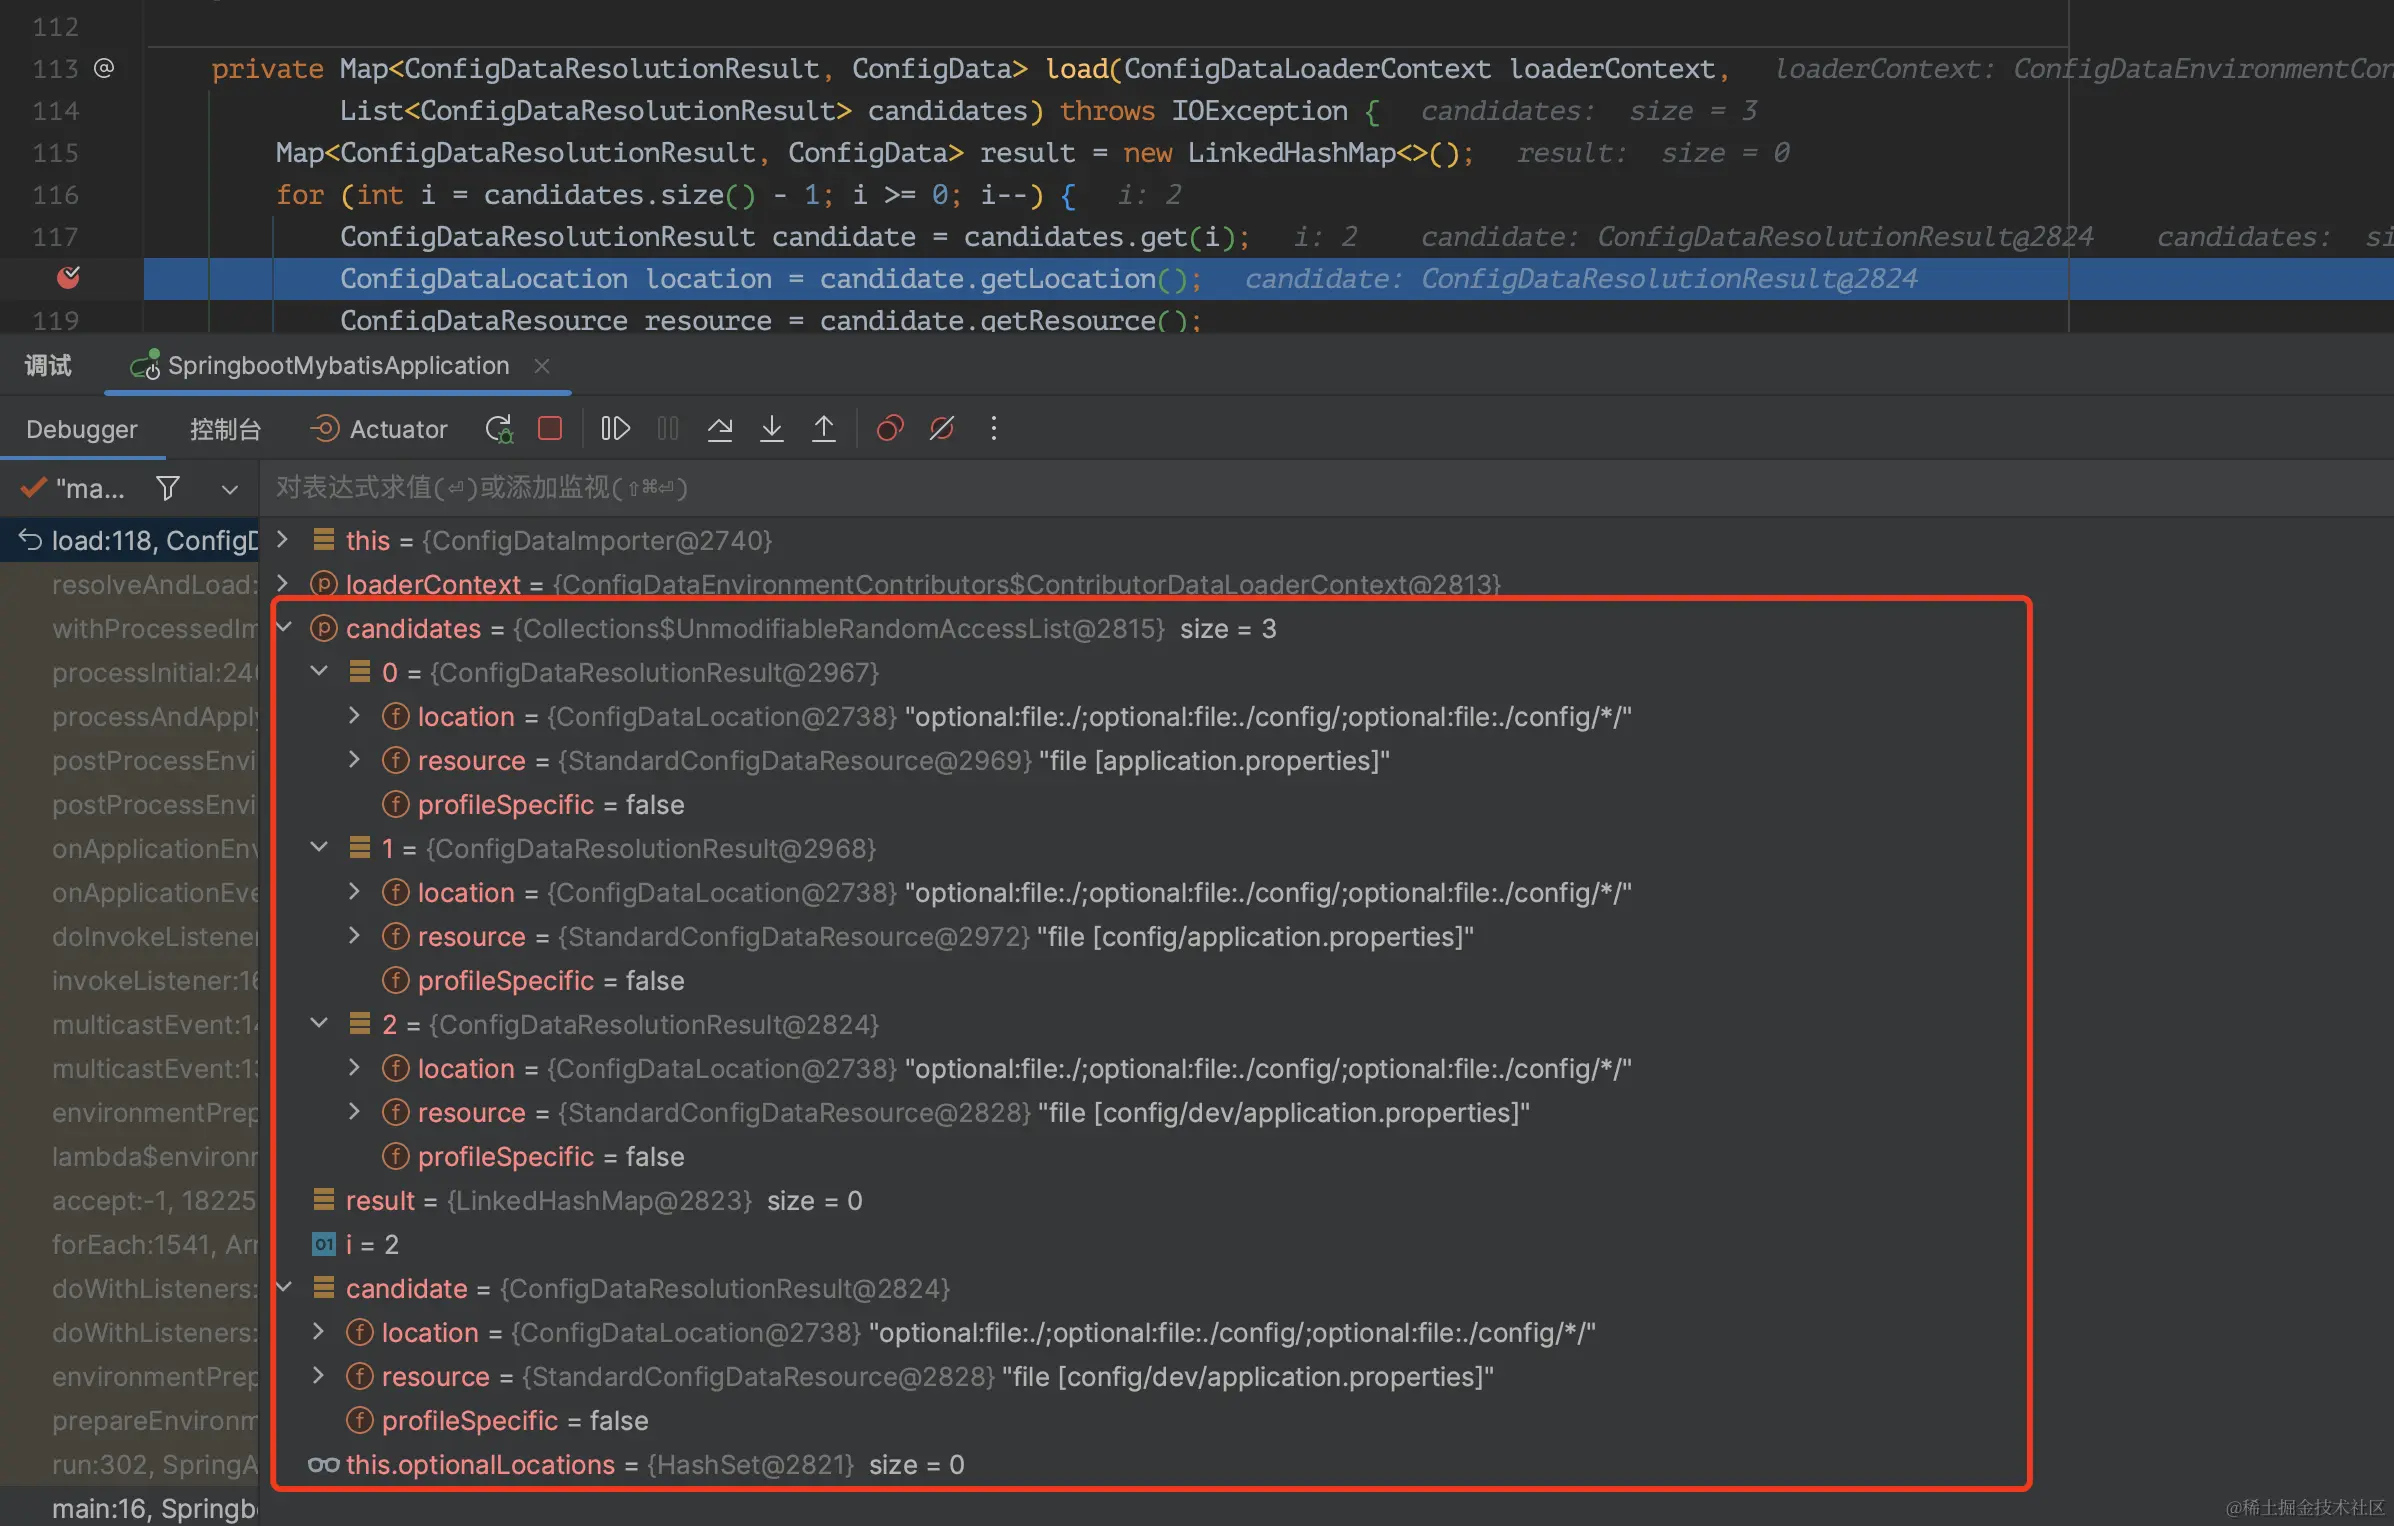This screenshot has width=2394, height=1526.
Task: Click the Step Into icon
Action: point(772,429)
